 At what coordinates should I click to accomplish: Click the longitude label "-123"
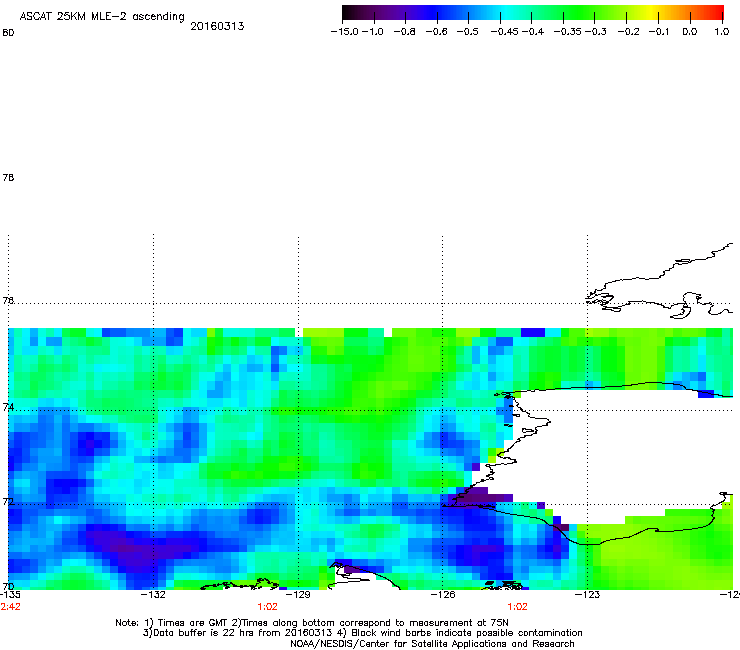point(588,595)
